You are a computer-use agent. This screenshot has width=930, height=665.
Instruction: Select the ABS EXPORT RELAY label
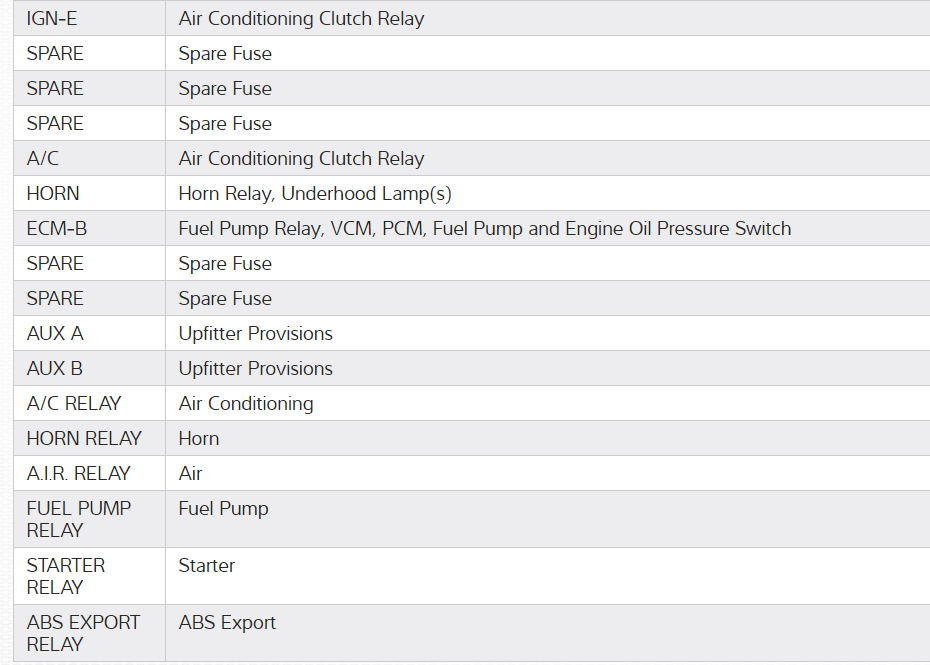[83, 633]
